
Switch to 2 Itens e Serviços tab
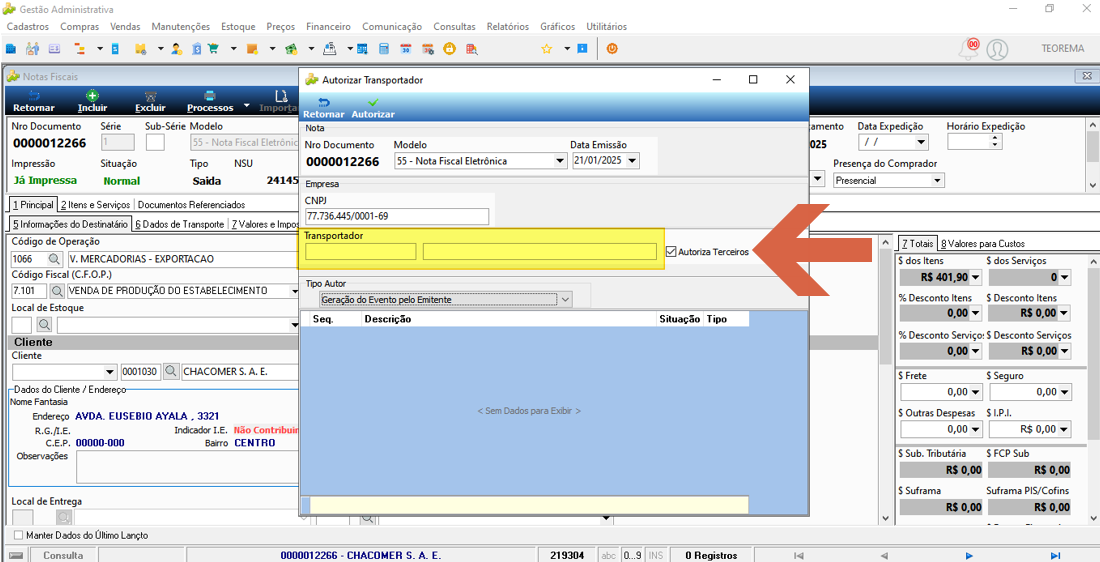[95, 205]
